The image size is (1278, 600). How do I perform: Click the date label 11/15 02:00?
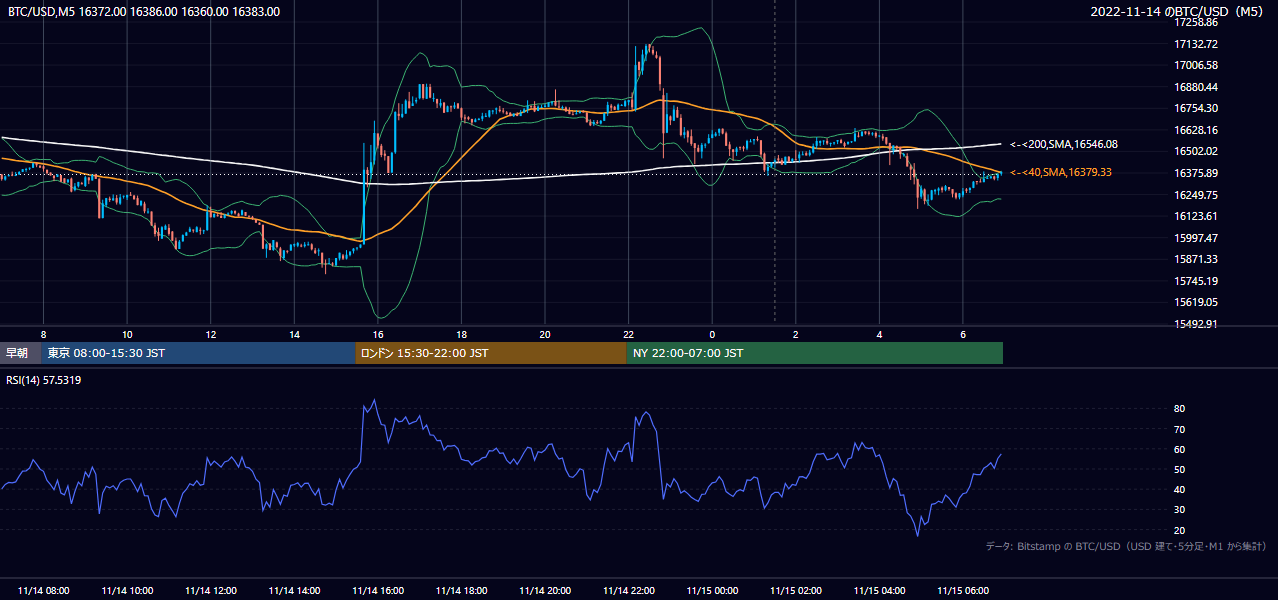click(x=796, y=591)
